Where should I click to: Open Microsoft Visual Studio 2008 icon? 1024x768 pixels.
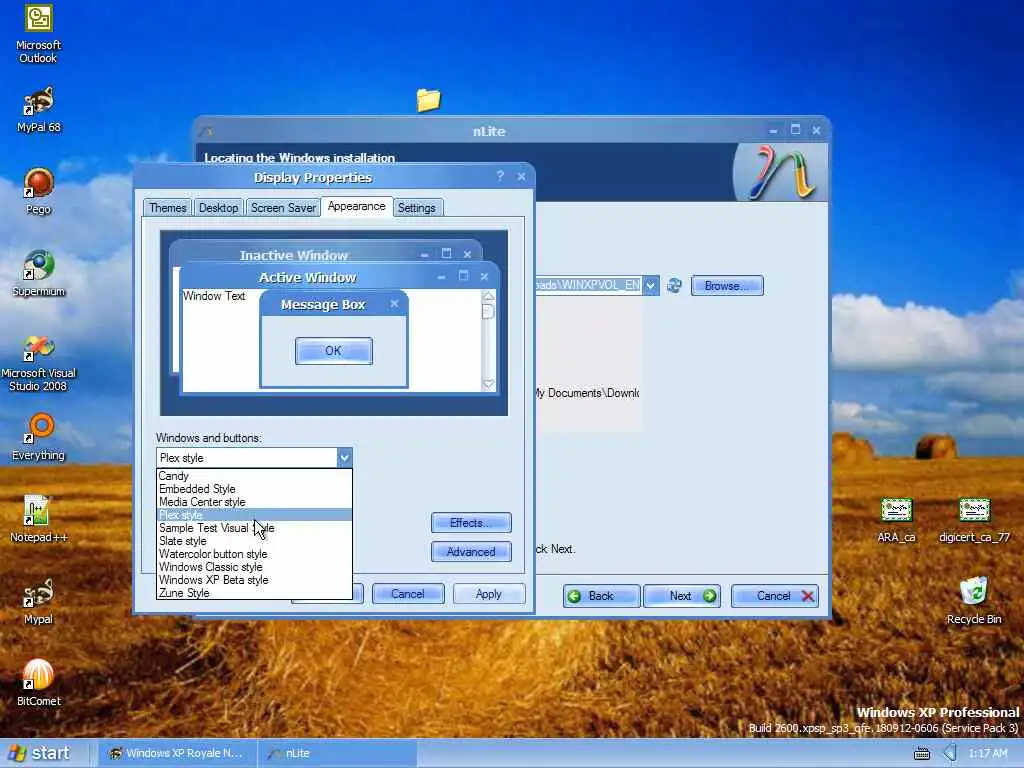tap(39, 363)
